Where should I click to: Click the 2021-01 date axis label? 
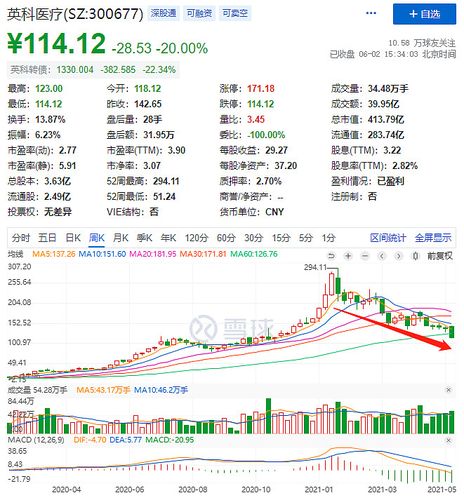pyautogui.click(x=319, y=489)
